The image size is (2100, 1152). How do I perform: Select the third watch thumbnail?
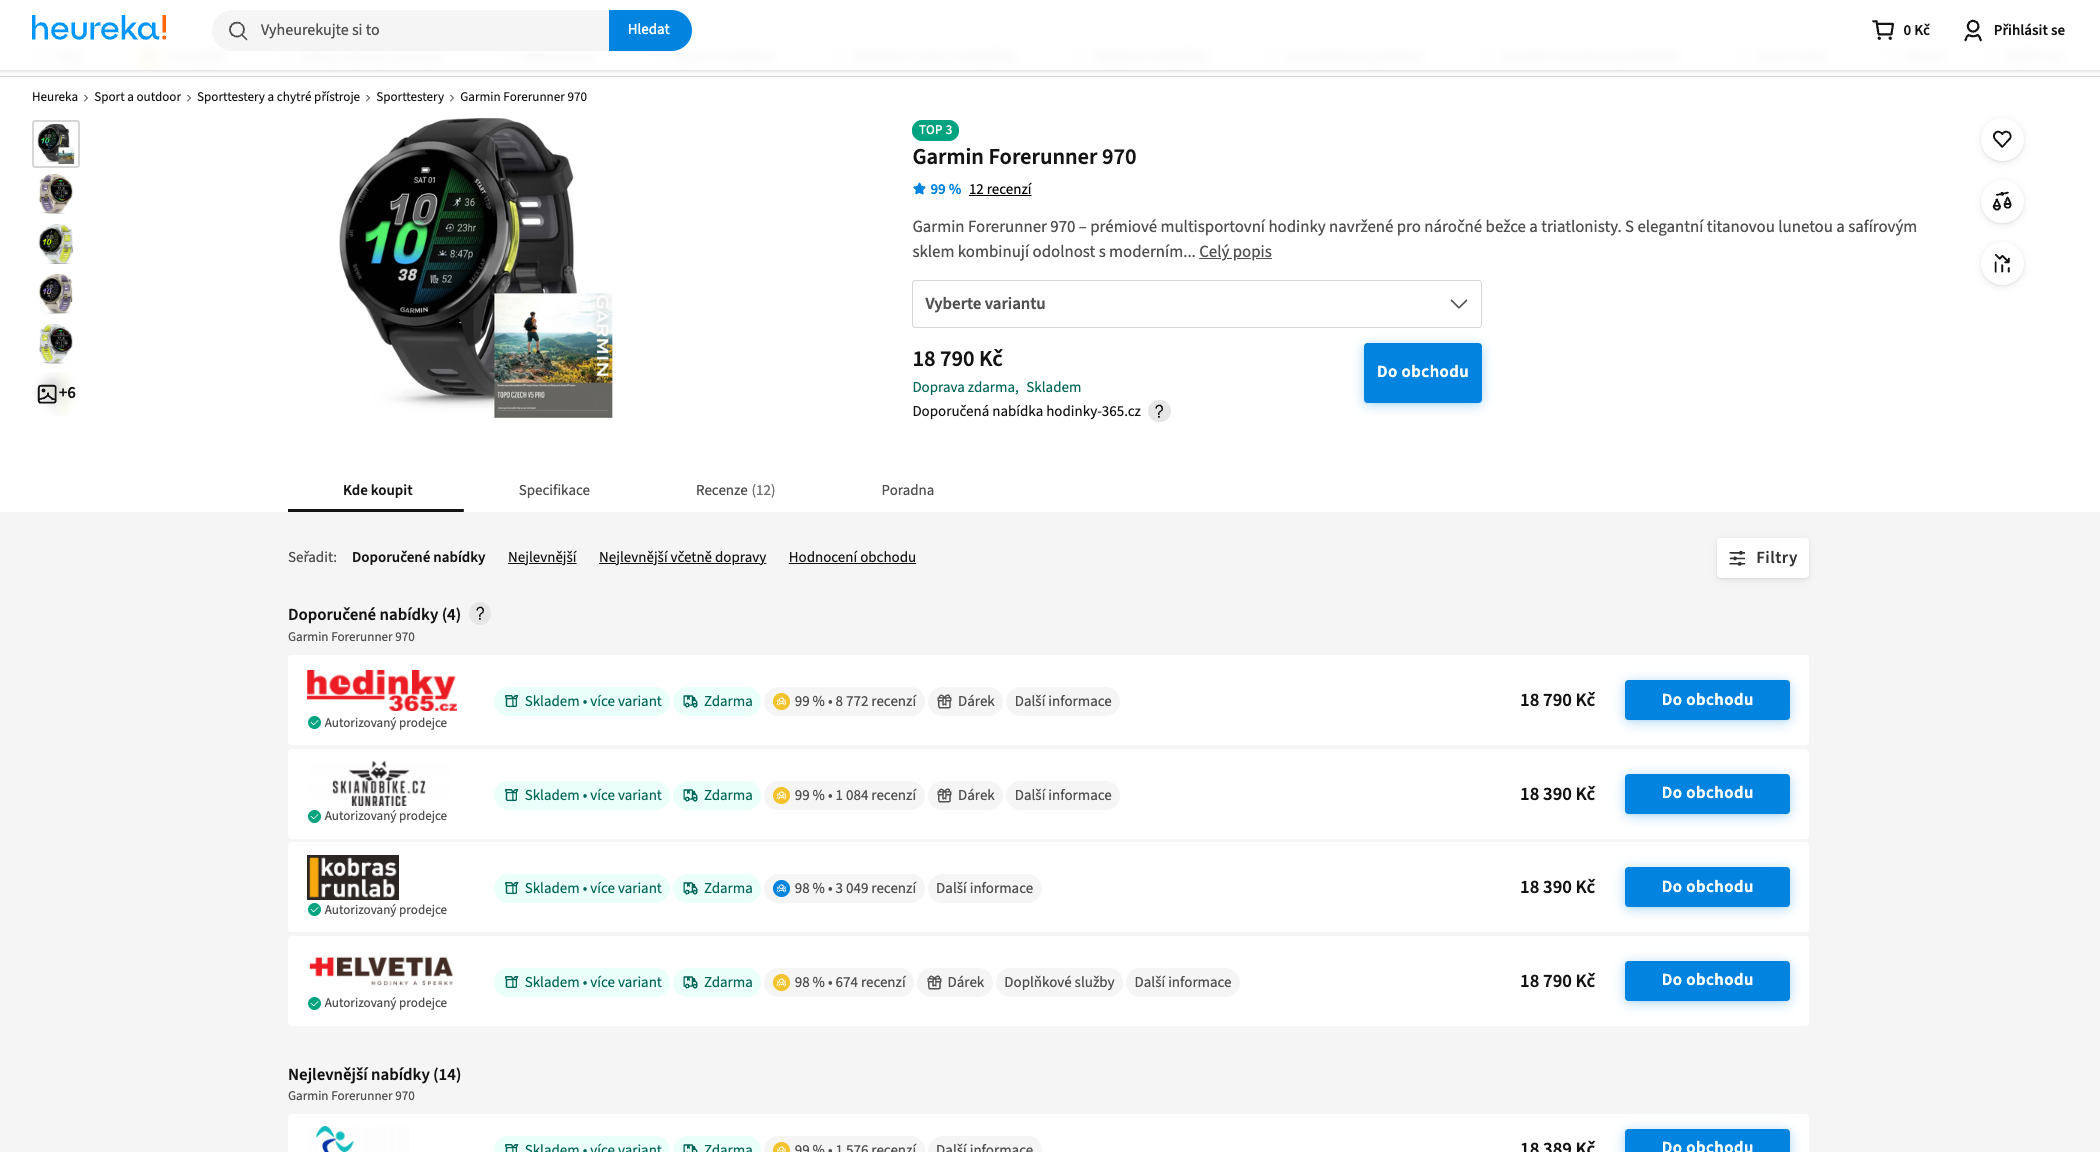(56, 244)
